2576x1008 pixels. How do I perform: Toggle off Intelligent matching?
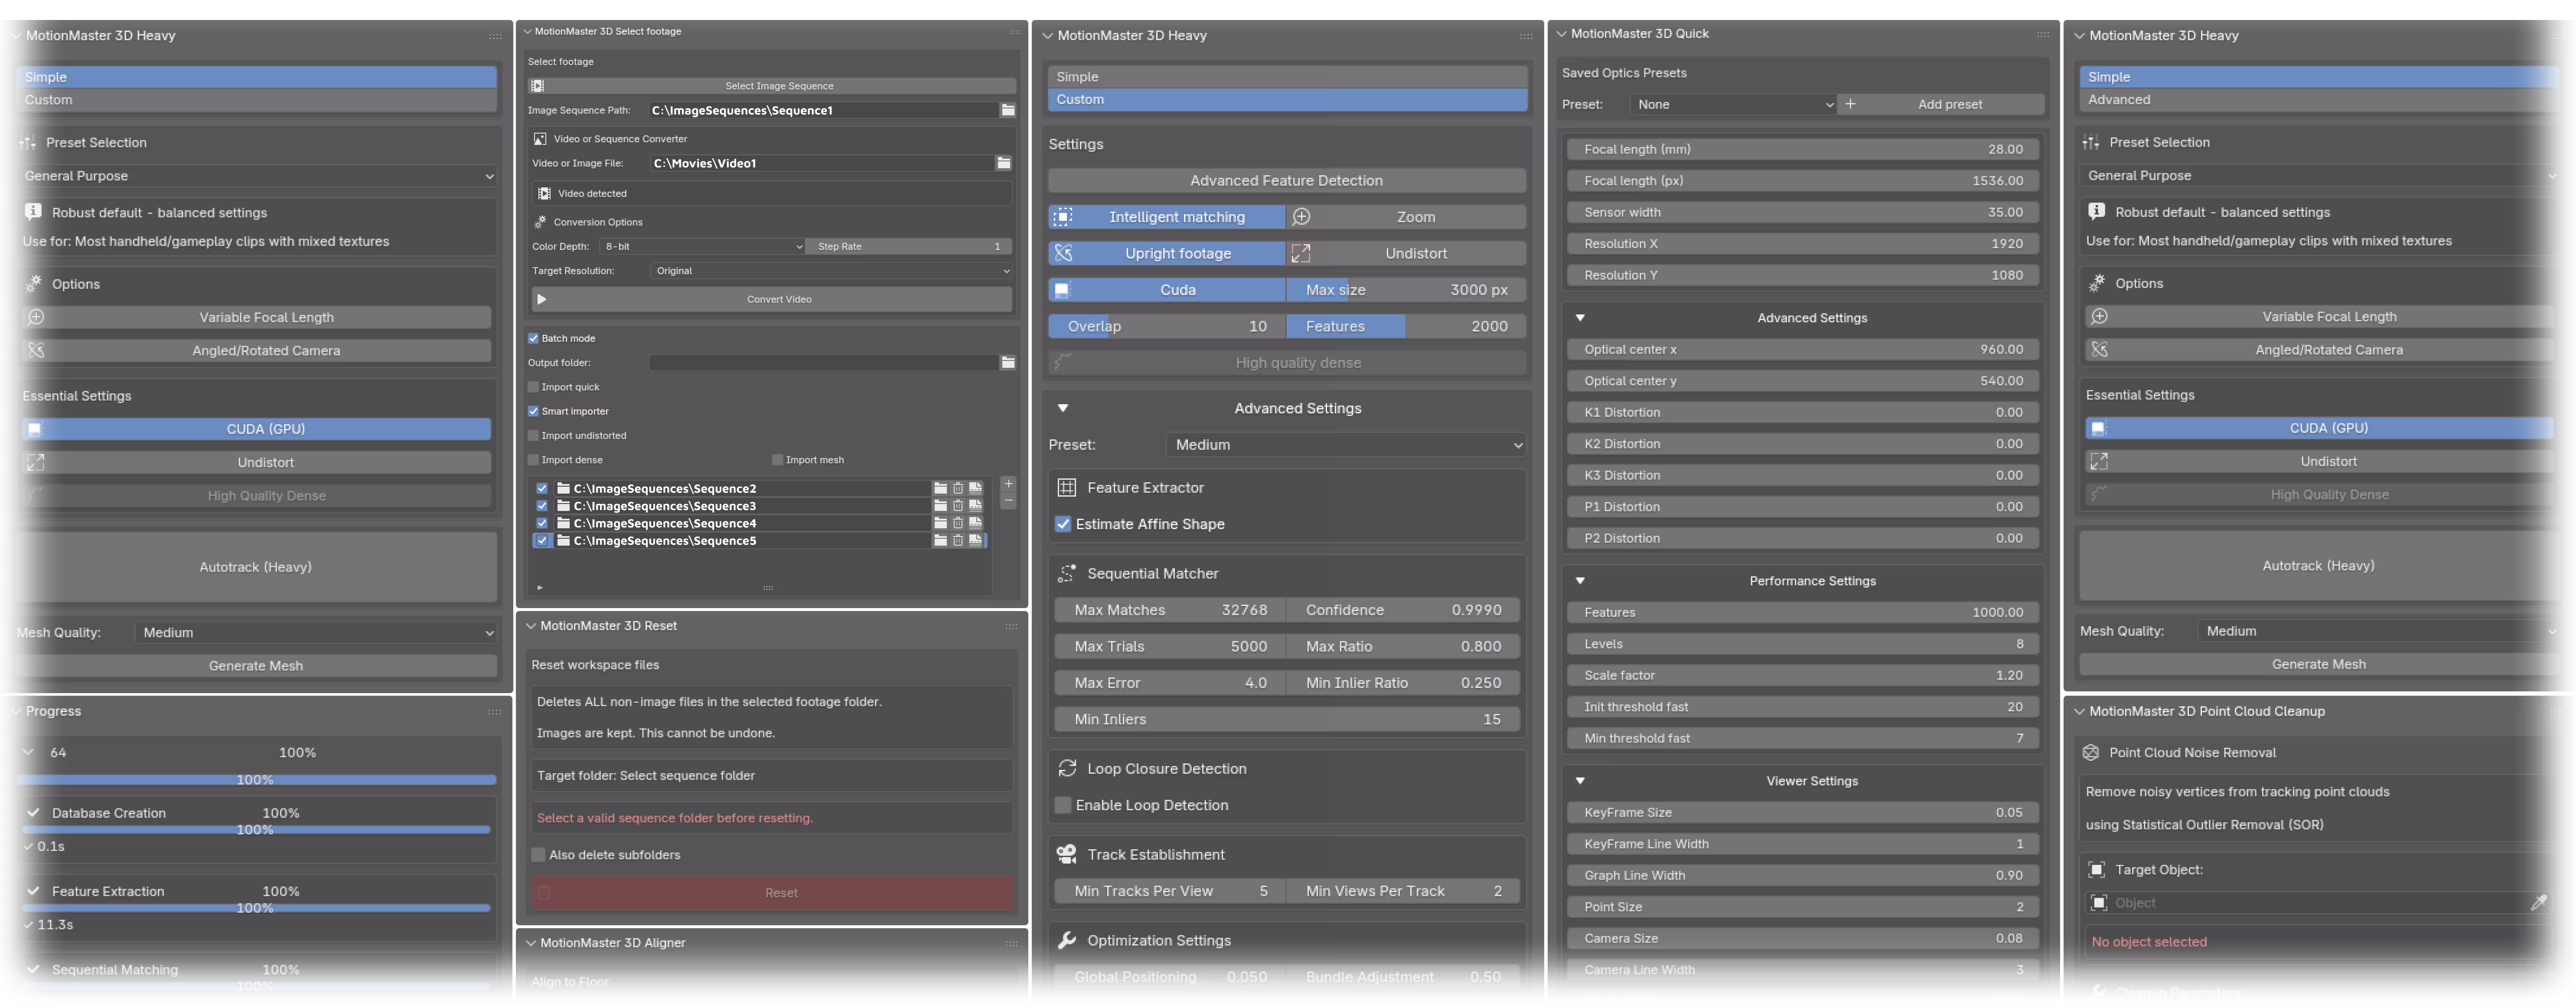click(1166, 217)
